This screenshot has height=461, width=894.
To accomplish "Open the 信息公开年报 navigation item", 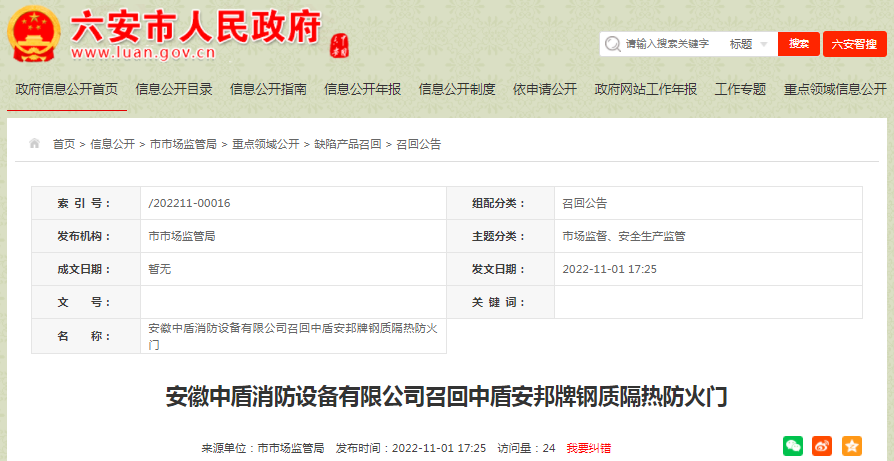I will [x=362, y=89].
